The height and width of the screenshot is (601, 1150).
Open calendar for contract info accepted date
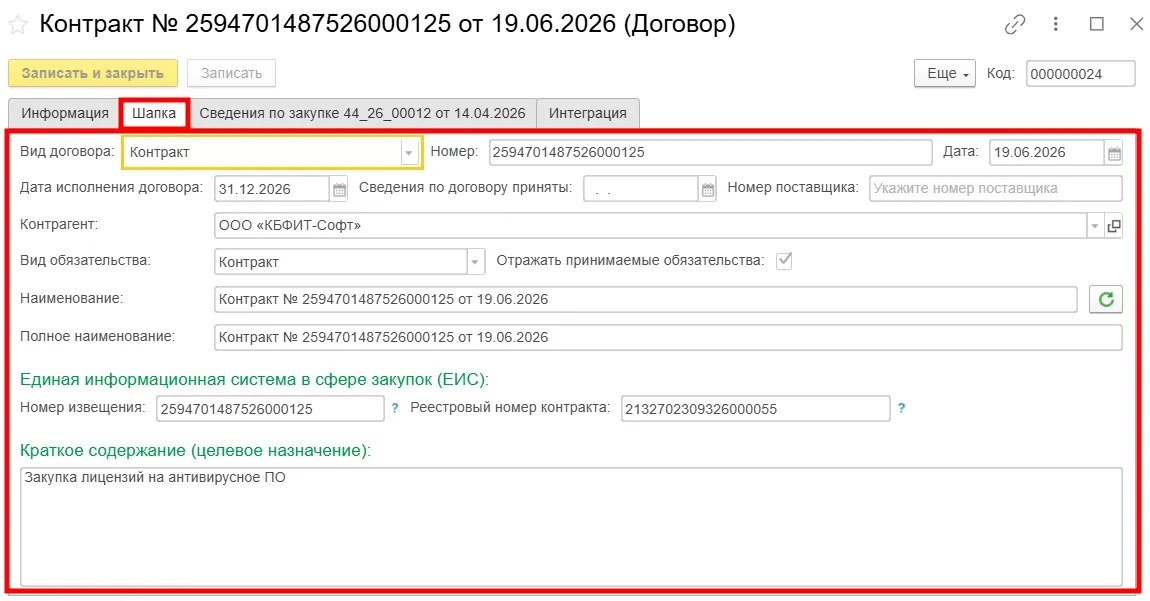click(x=707, y=189)
